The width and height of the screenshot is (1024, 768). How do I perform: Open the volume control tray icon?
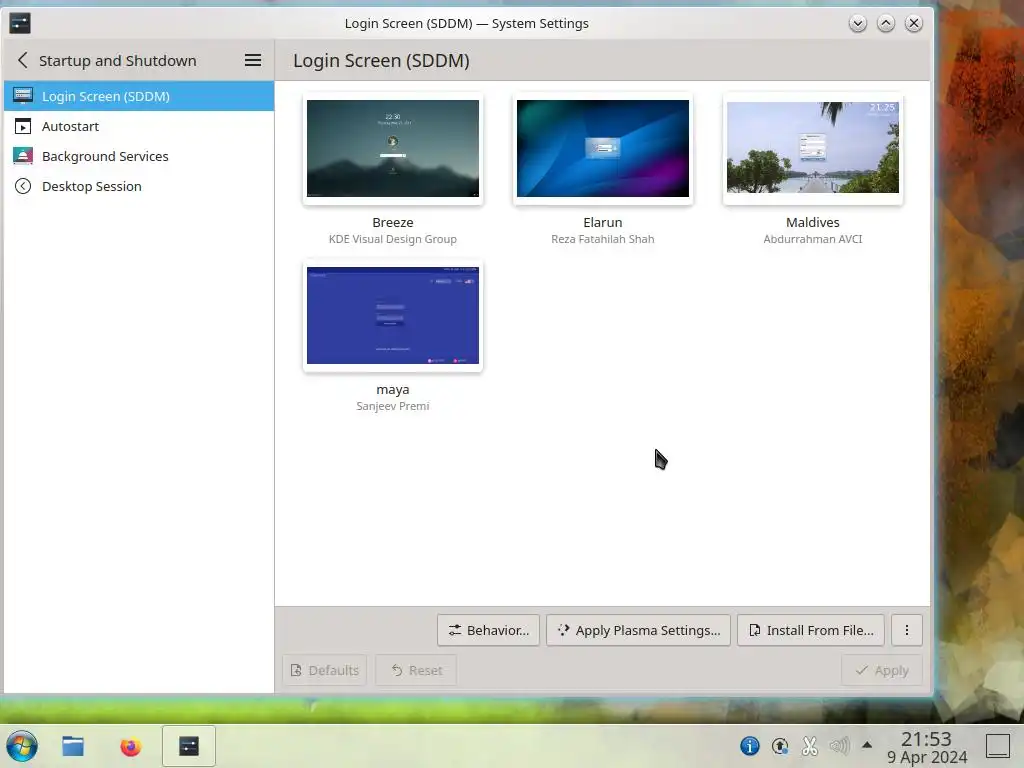coord(840,746)
